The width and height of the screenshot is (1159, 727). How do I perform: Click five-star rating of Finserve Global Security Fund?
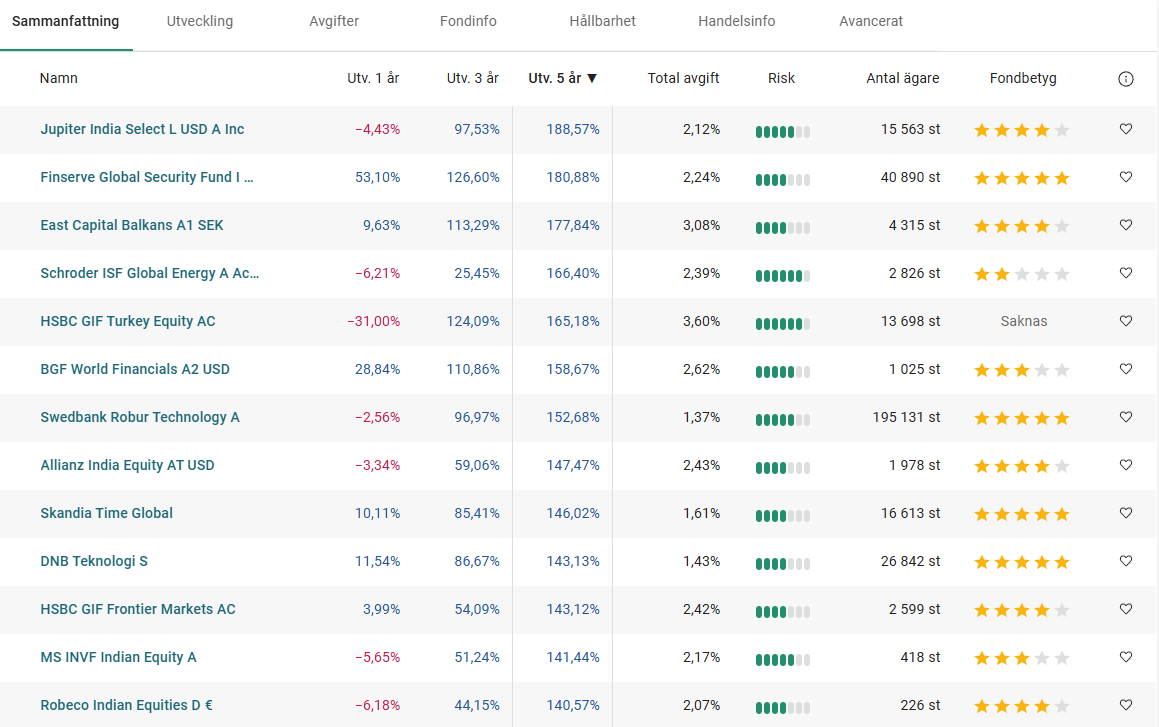(1022, 178)
